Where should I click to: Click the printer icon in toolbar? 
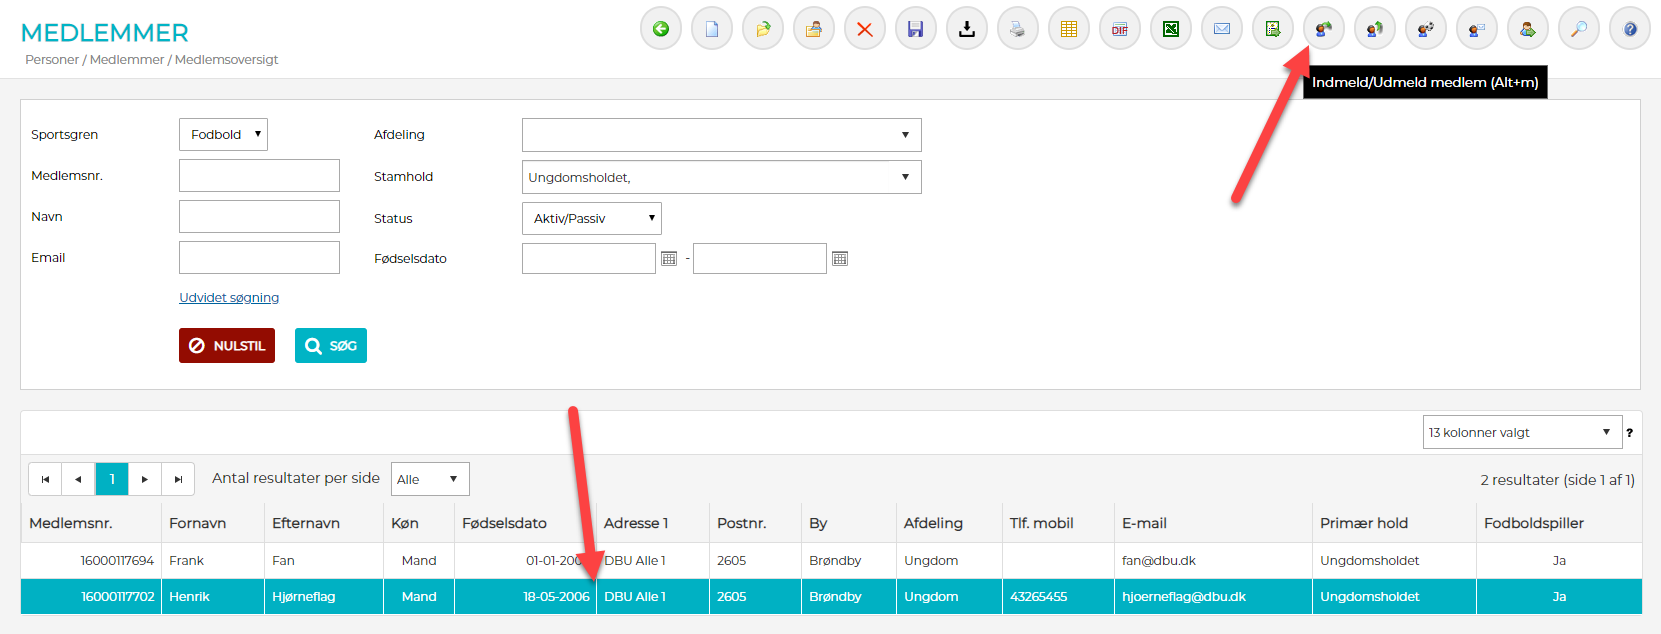[x=1018, y=29]
